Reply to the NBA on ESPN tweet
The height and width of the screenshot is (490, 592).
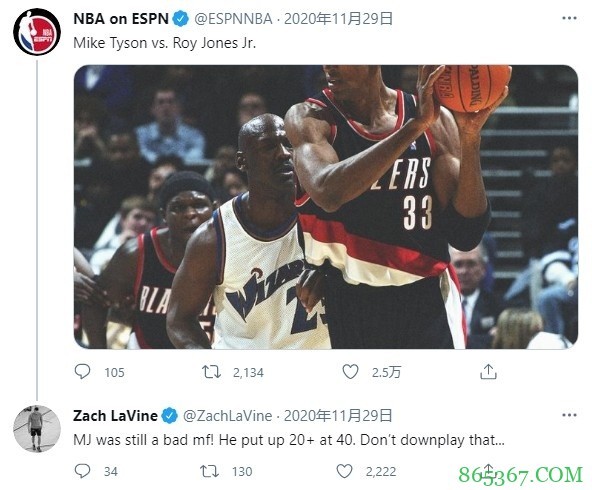(82, 371)
